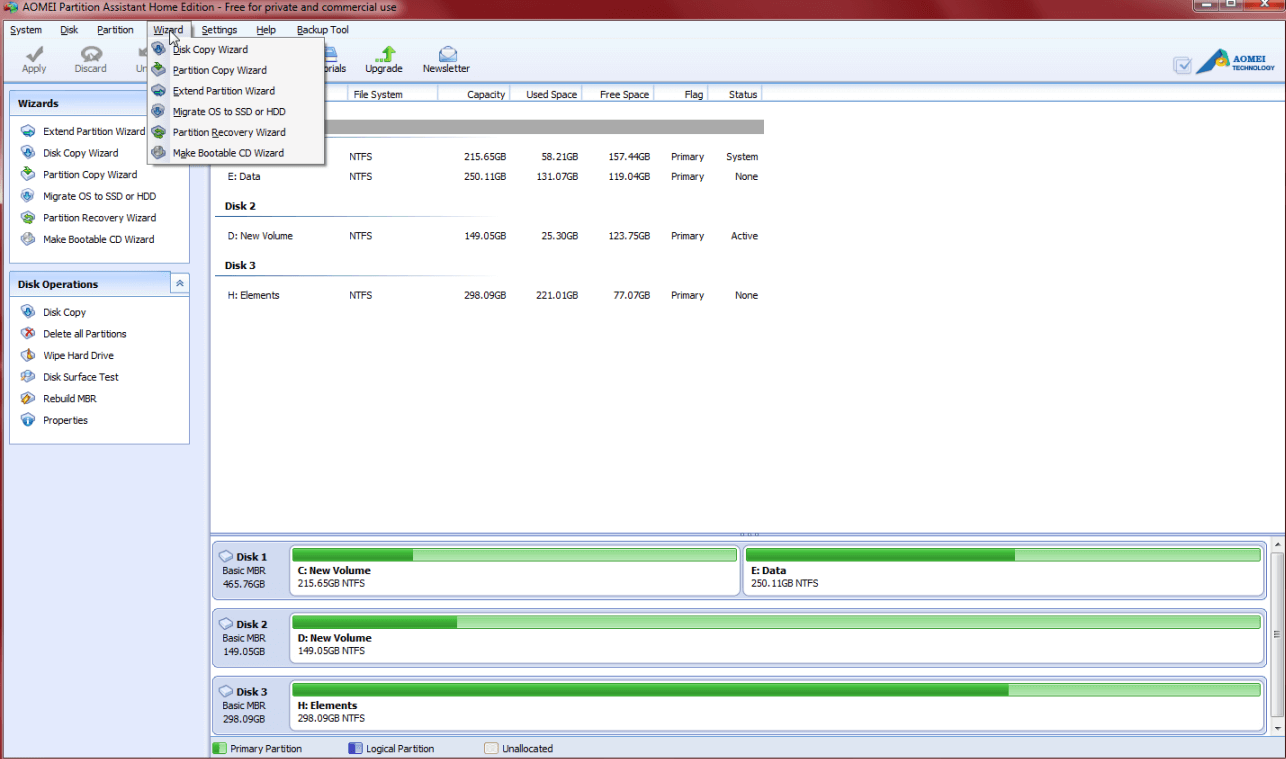
Task: Click the AOMEI Technology logo
Action: tap(1236, 61)
